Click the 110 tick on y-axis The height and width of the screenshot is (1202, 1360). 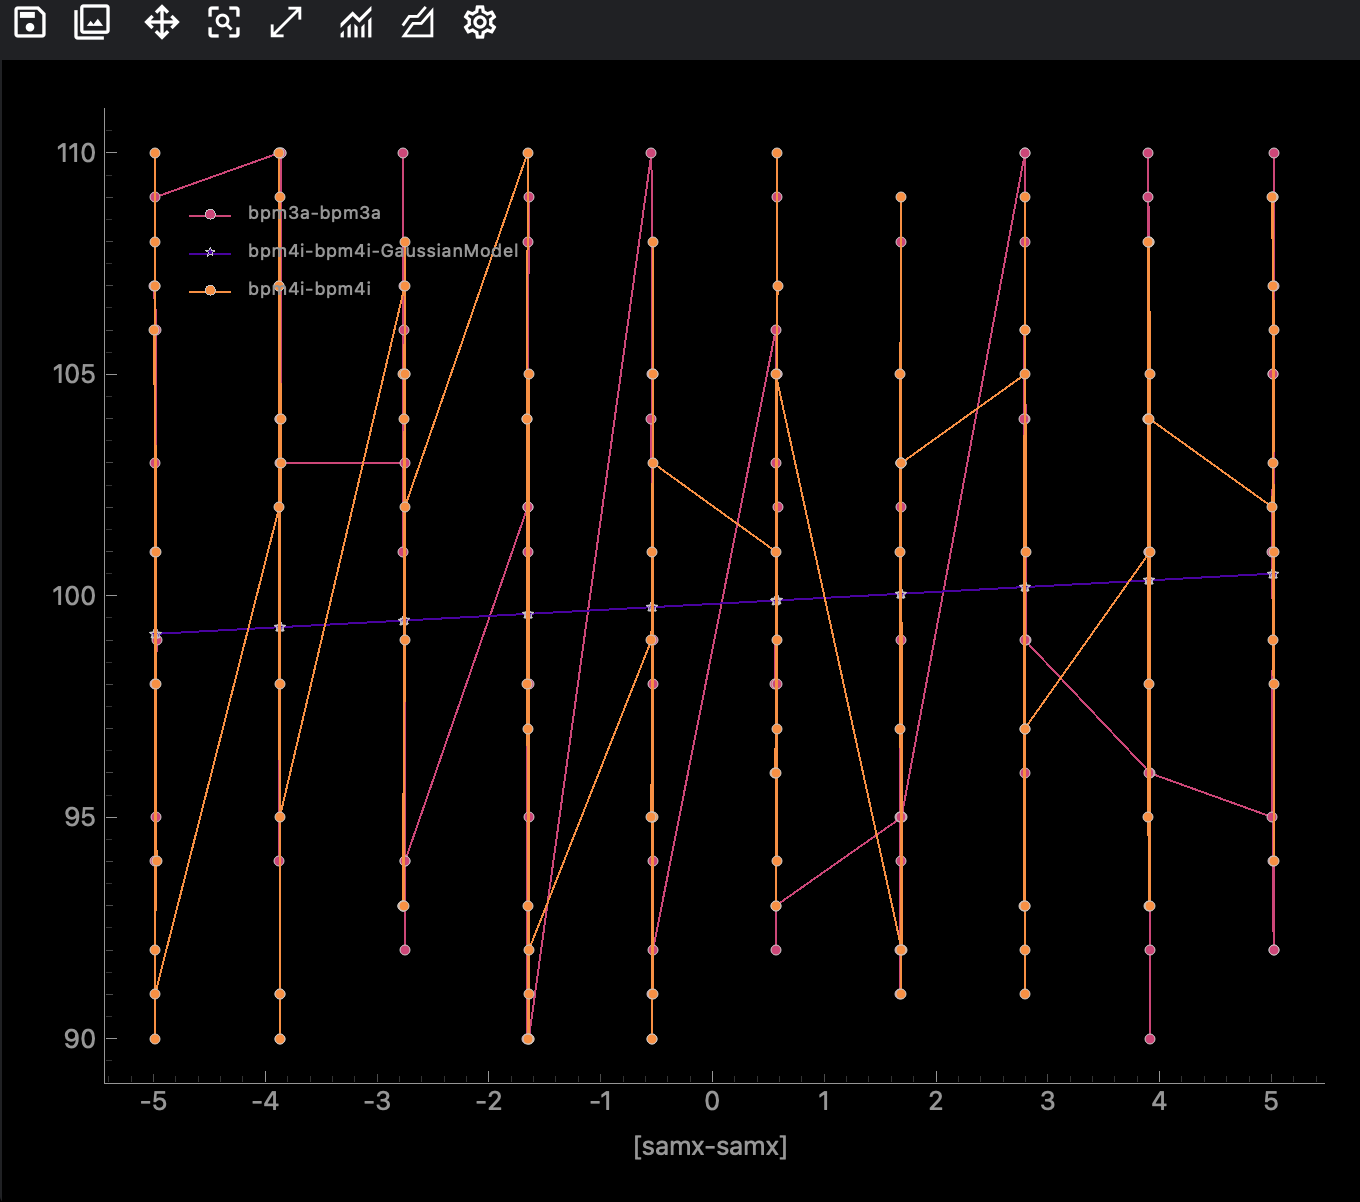click(x=76, y=153)
